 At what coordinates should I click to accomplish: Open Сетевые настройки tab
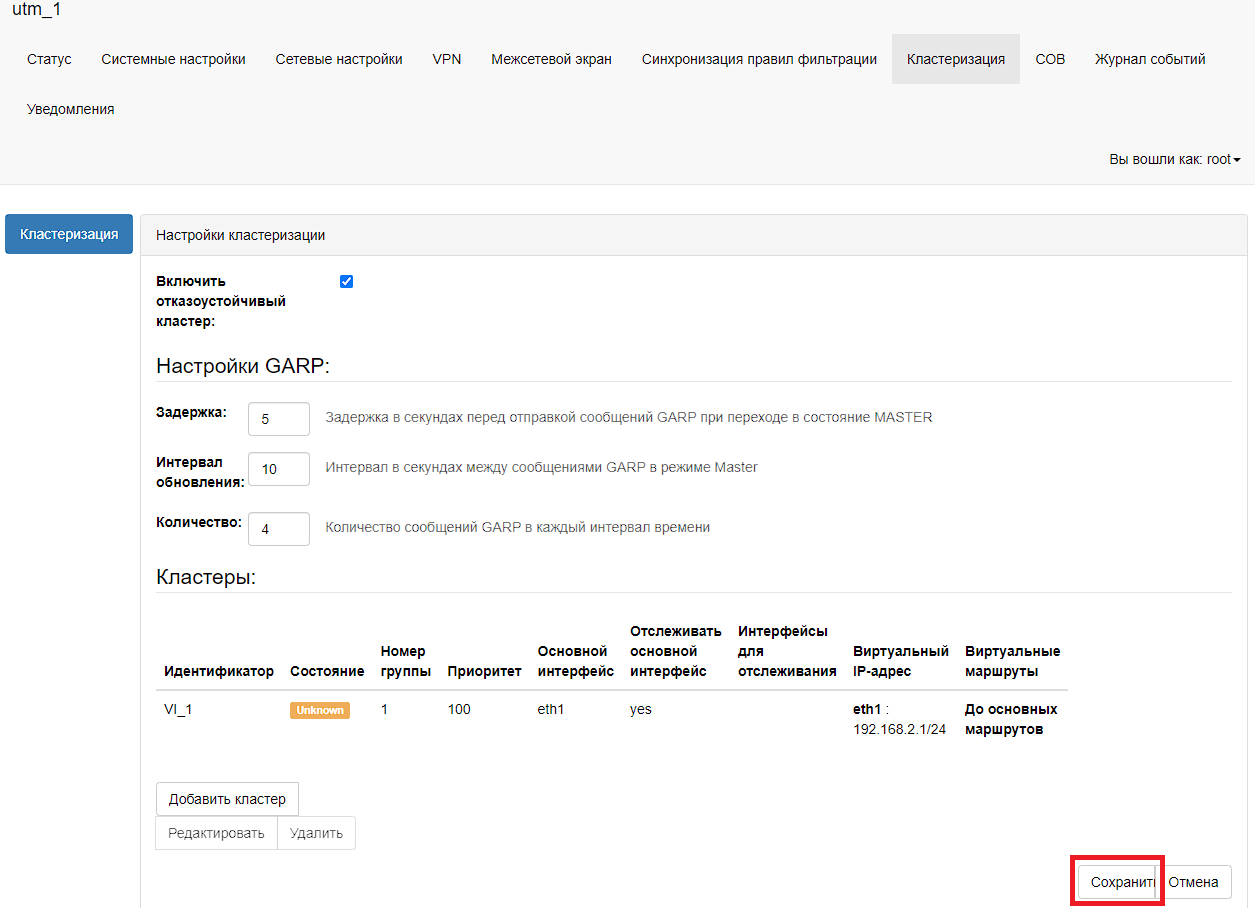339,59
